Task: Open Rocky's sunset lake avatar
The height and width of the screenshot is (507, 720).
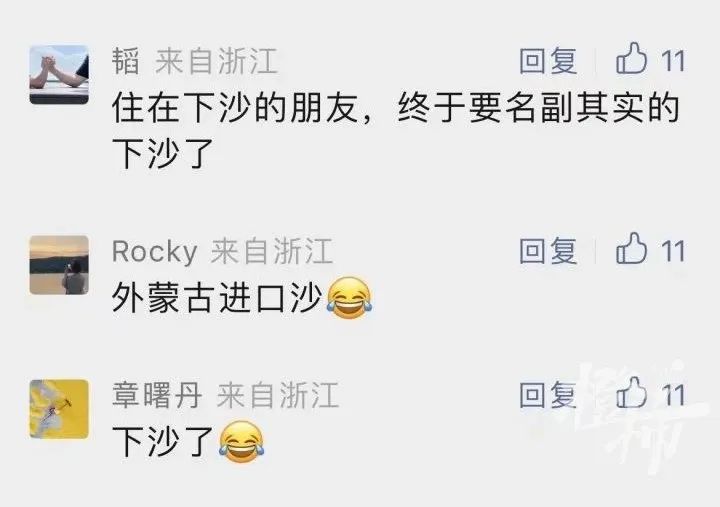Action: click(x=59, y=265)
